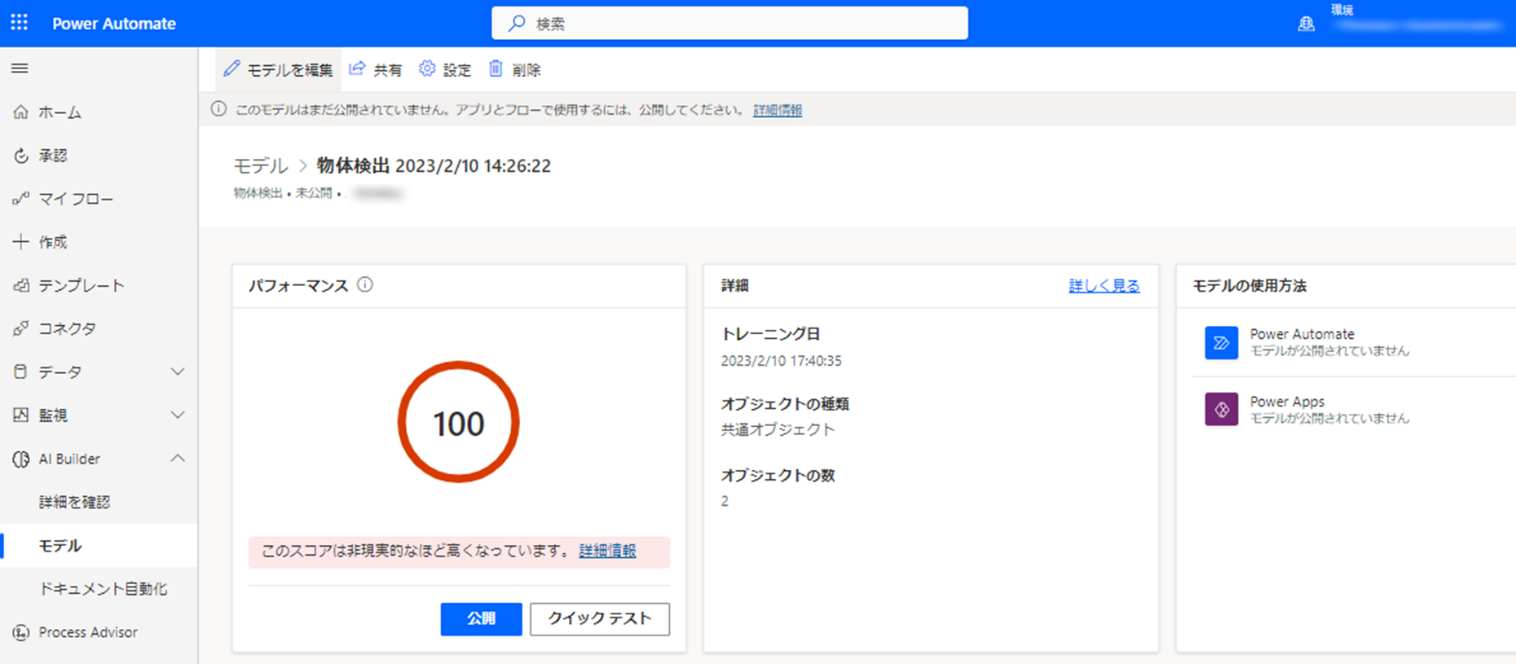The width and height of the screenshot is (1516, 664).
Task: Click モデルを編集 in the toolbar
Action: tap(278, 69)
